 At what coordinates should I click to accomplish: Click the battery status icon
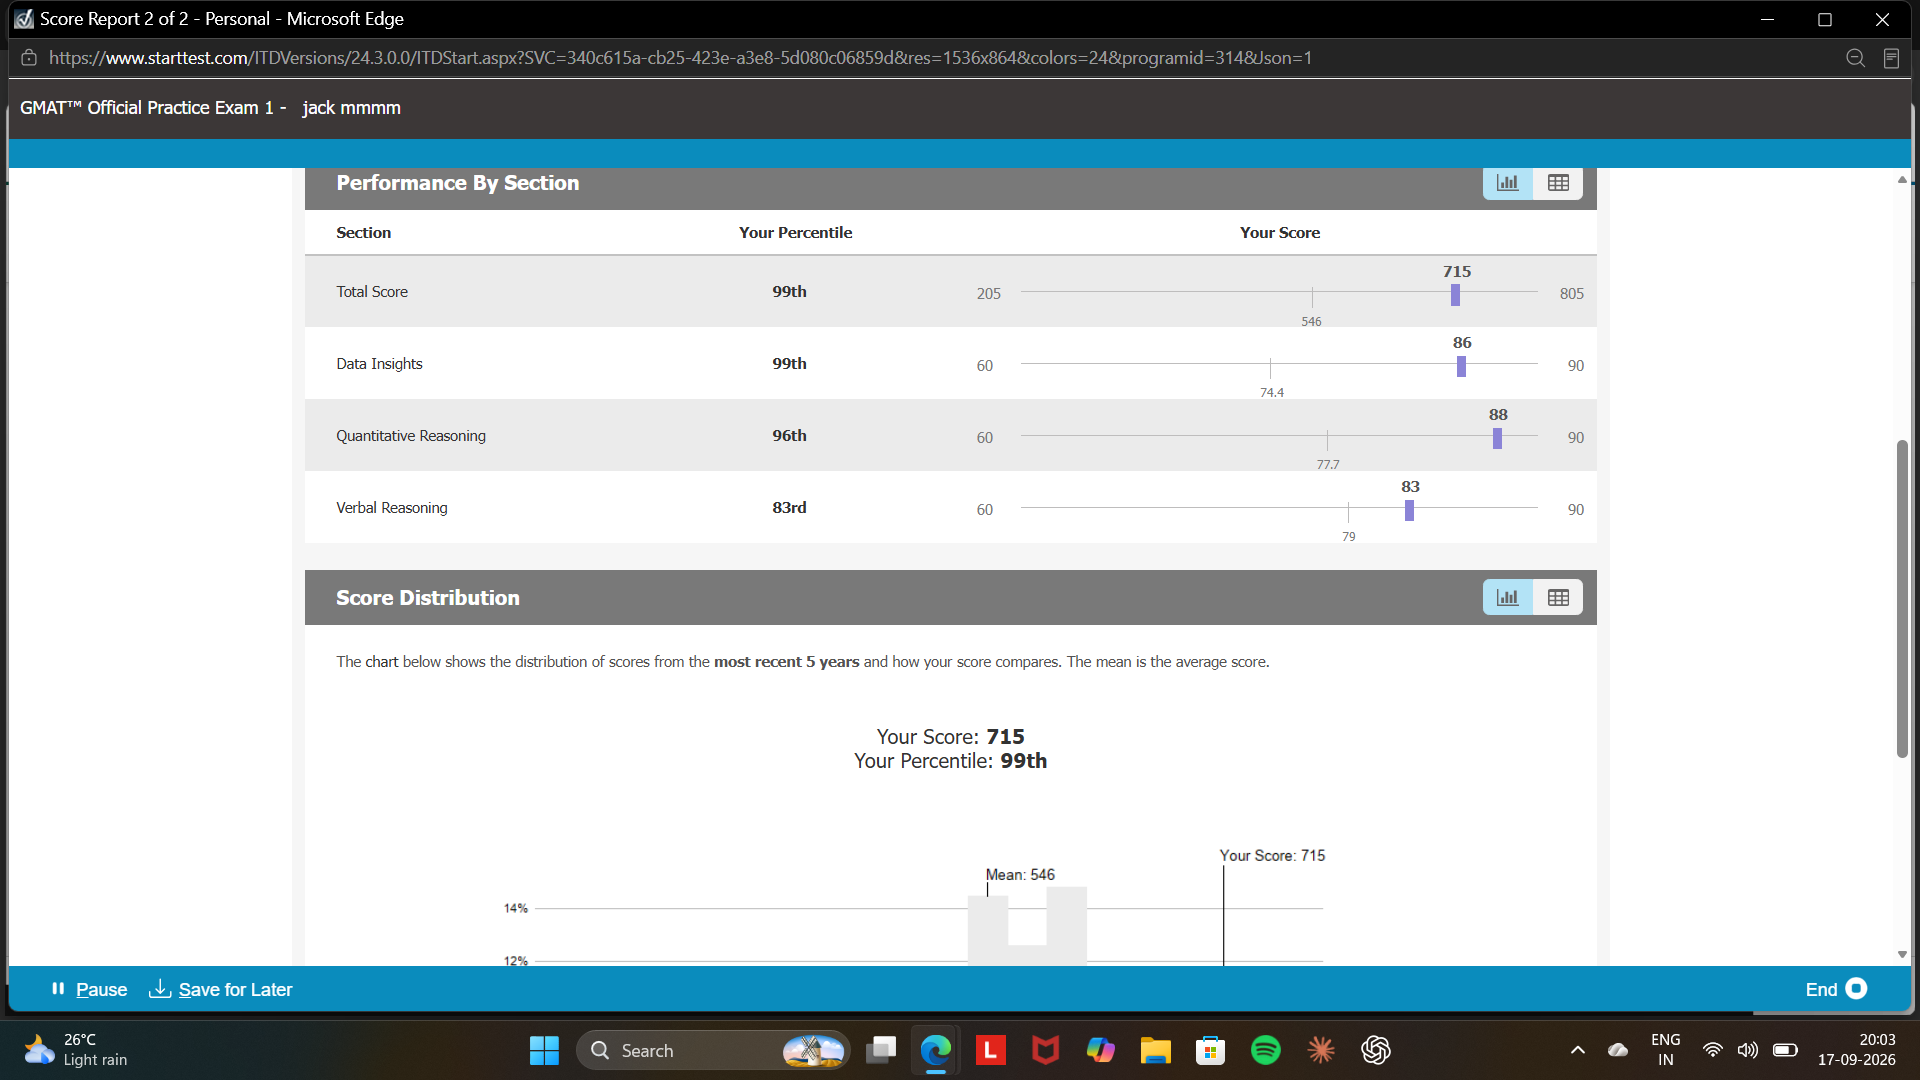pyautogui.click(x=1785, y=1050)
